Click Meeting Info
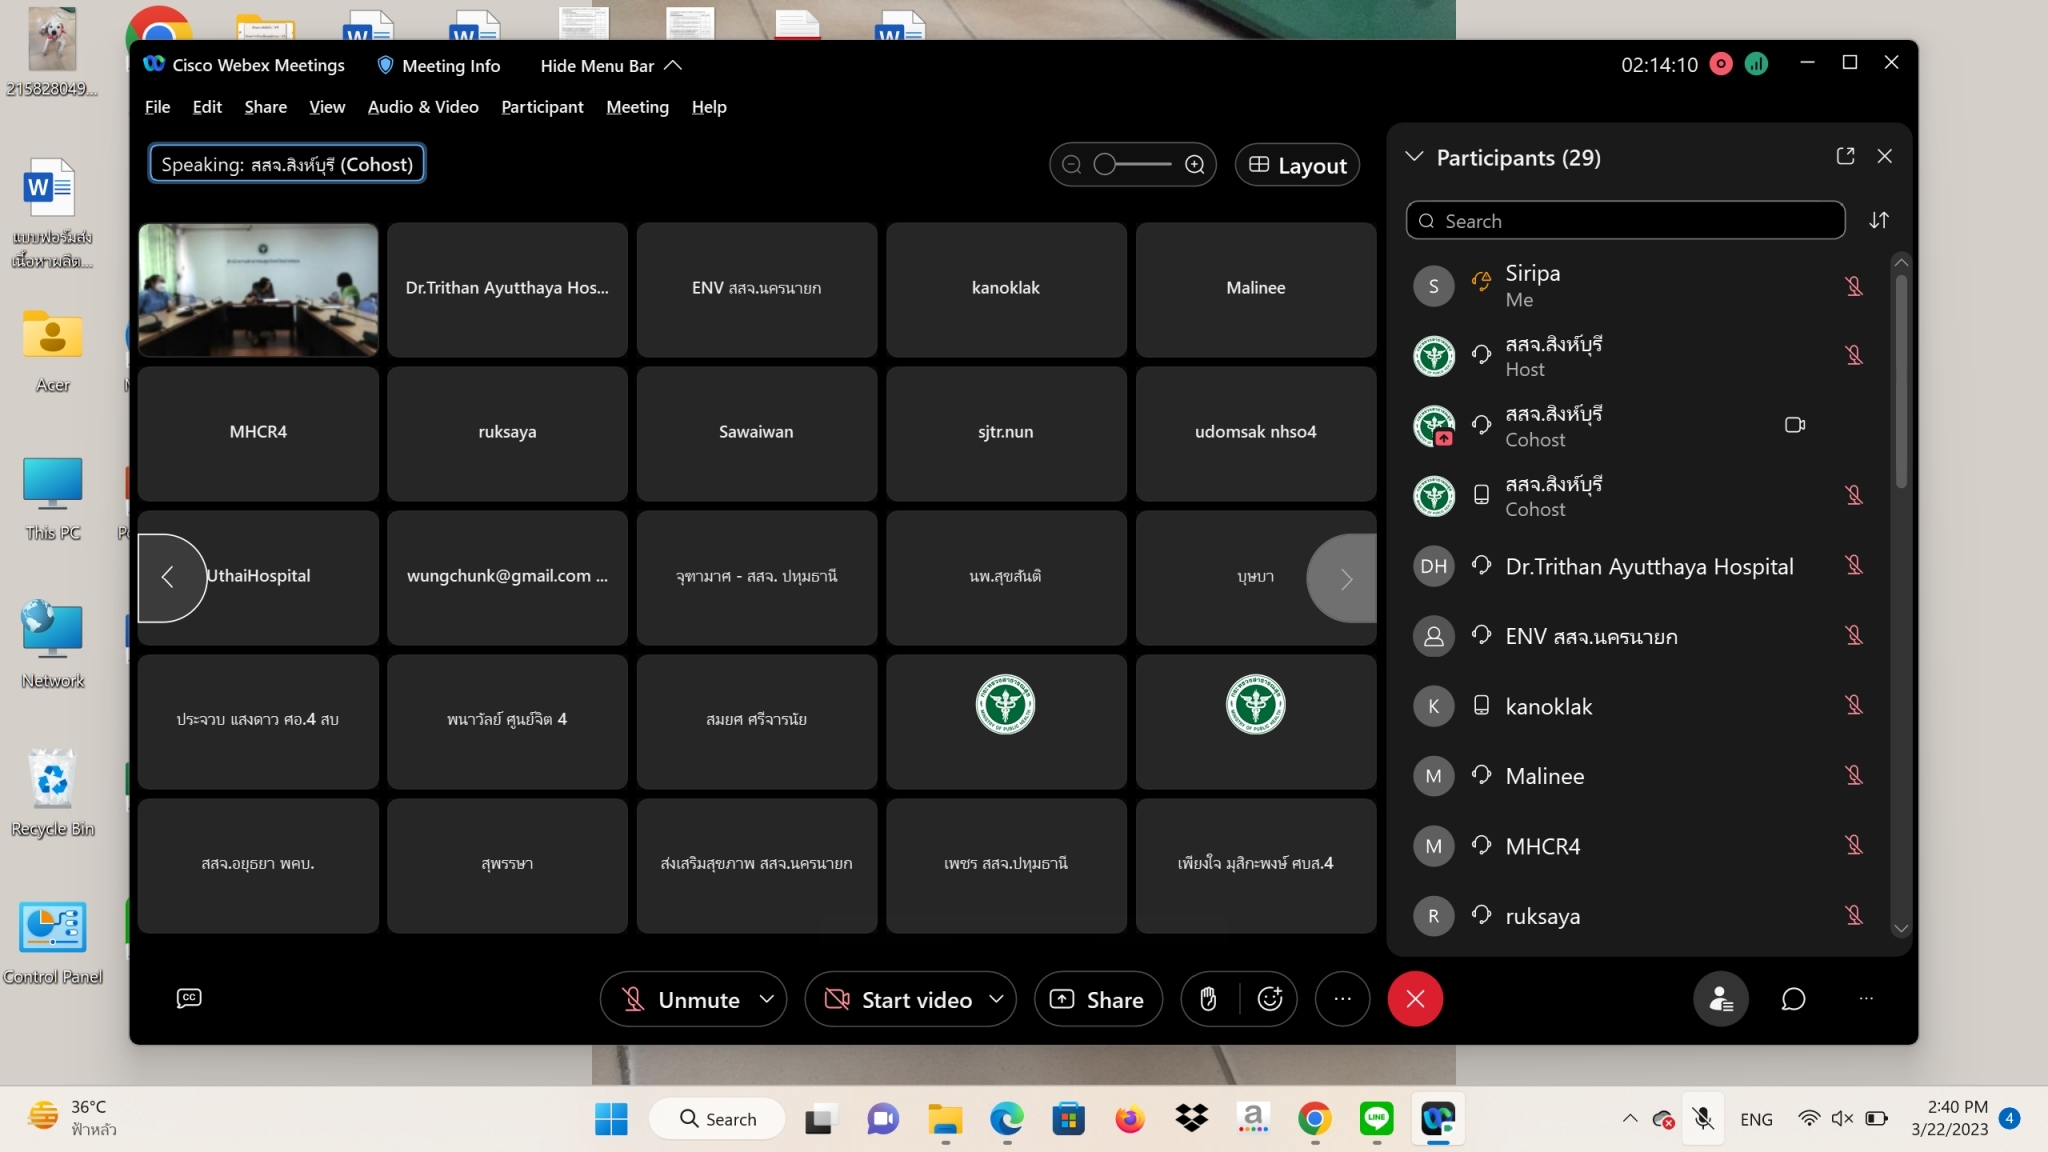 438,65
